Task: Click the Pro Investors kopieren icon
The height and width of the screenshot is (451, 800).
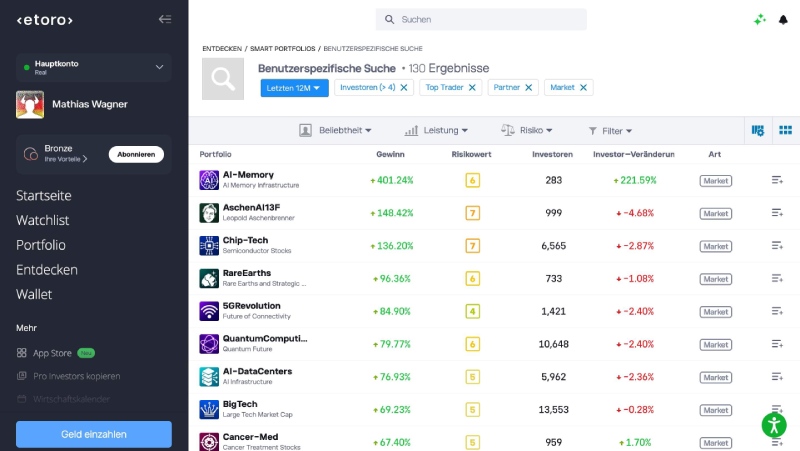Action: click(21, 376)
